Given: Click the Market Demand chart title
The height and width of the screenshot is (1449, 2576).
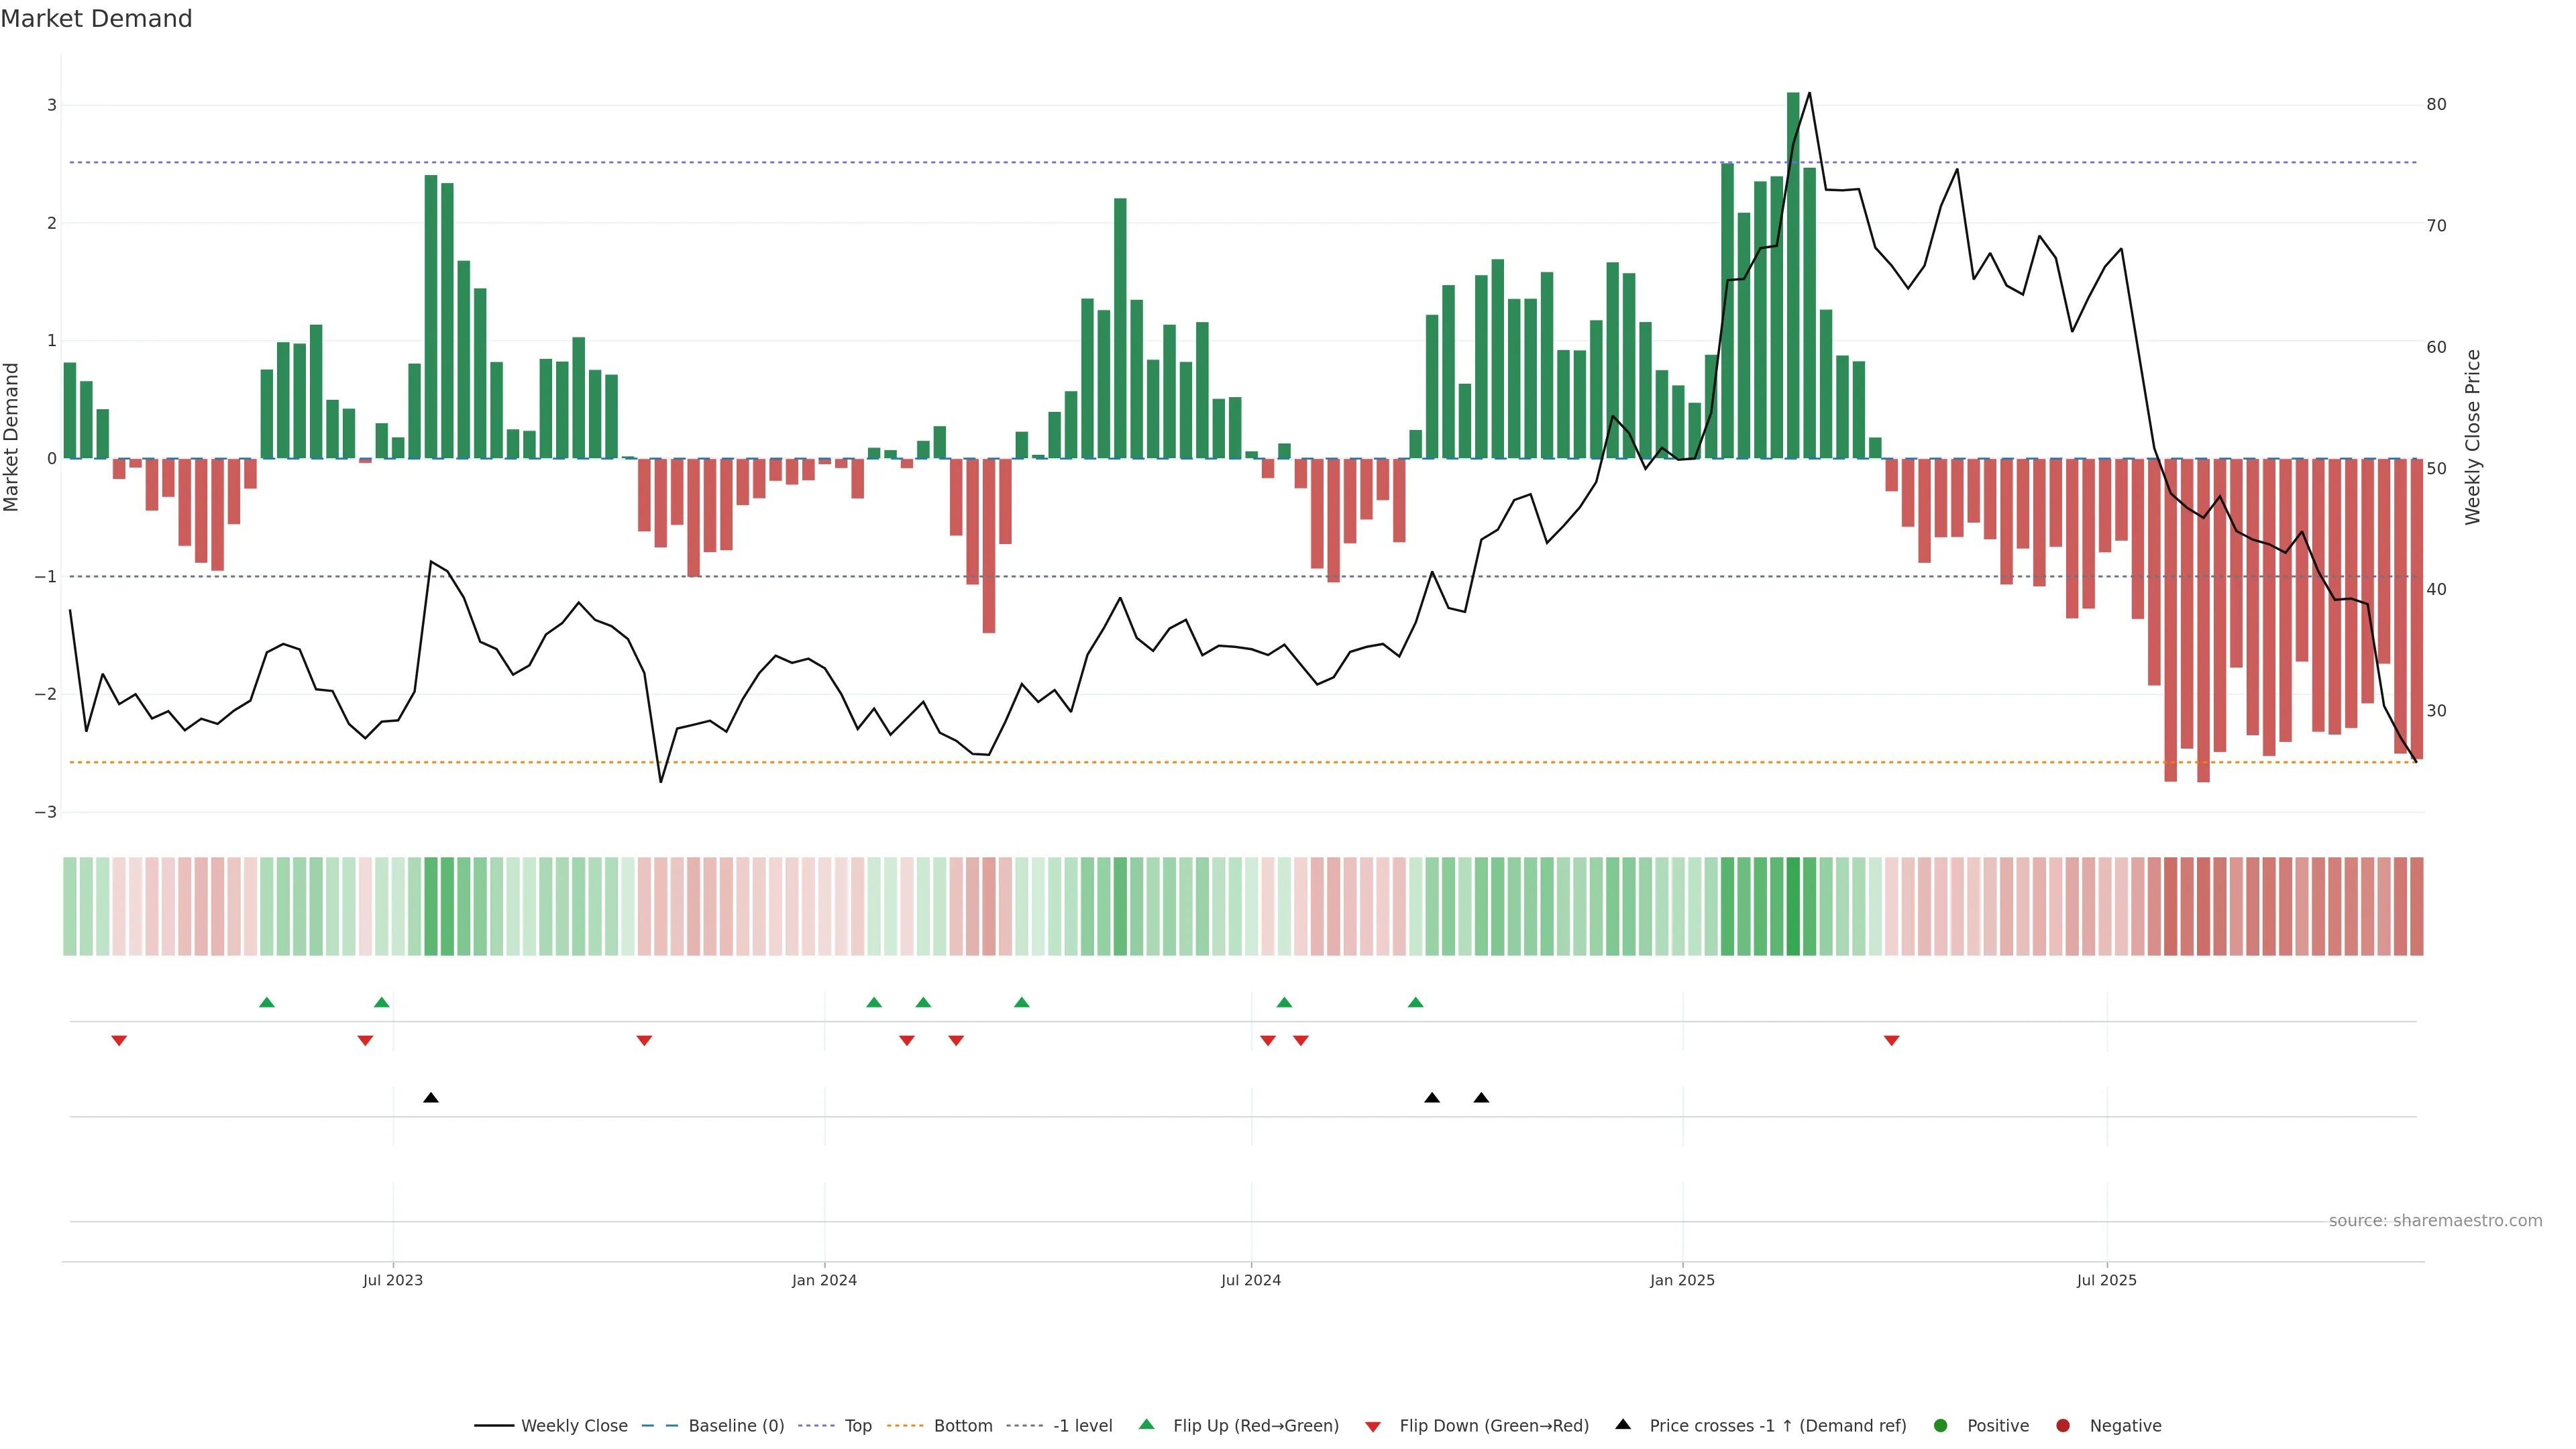Looking at the screenshot, I should (x=96, y=19).
